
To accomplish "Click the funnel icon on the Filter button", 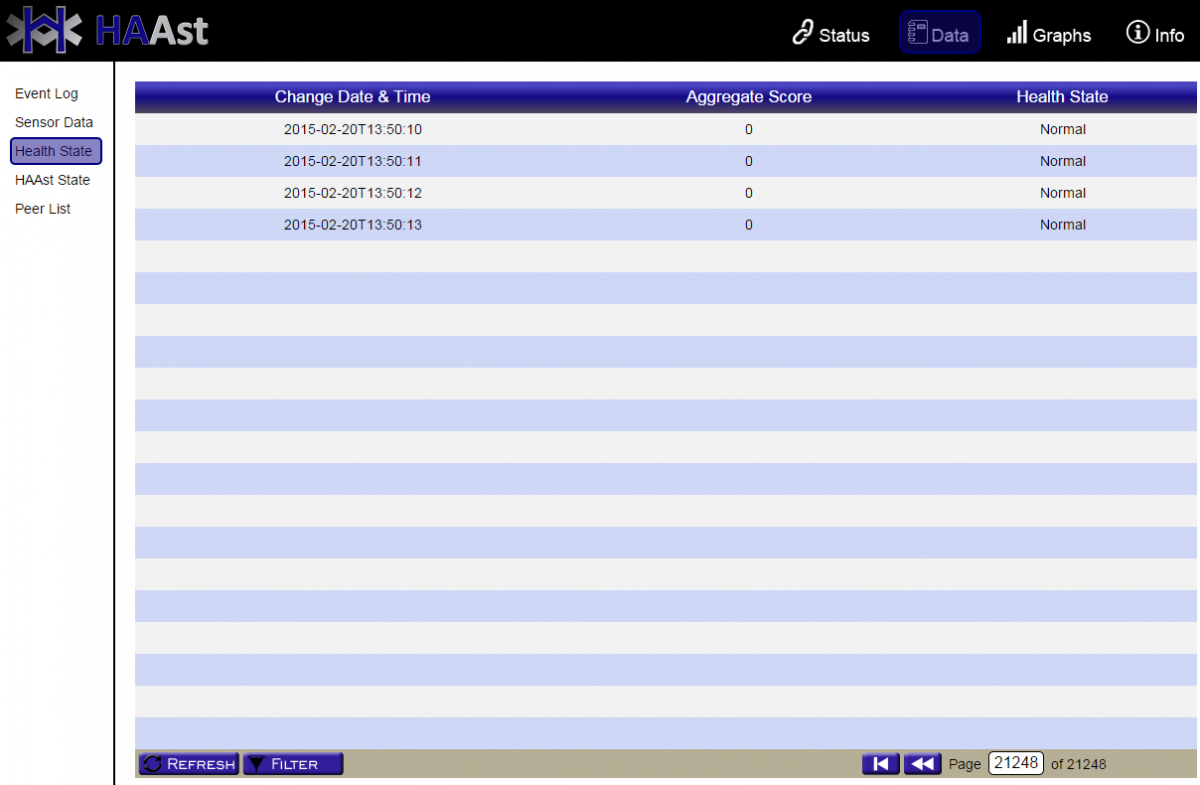I will 257,763.
